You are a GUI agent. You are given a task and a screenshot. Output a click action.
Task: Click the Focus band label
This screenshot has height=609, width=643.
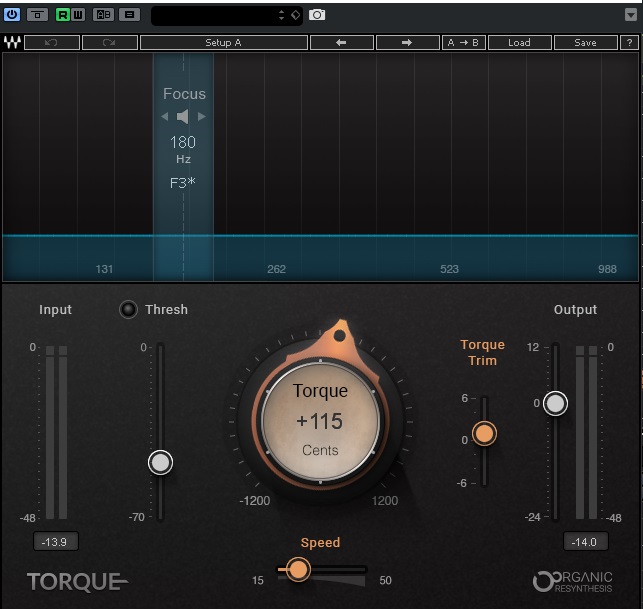click(184, 94)
